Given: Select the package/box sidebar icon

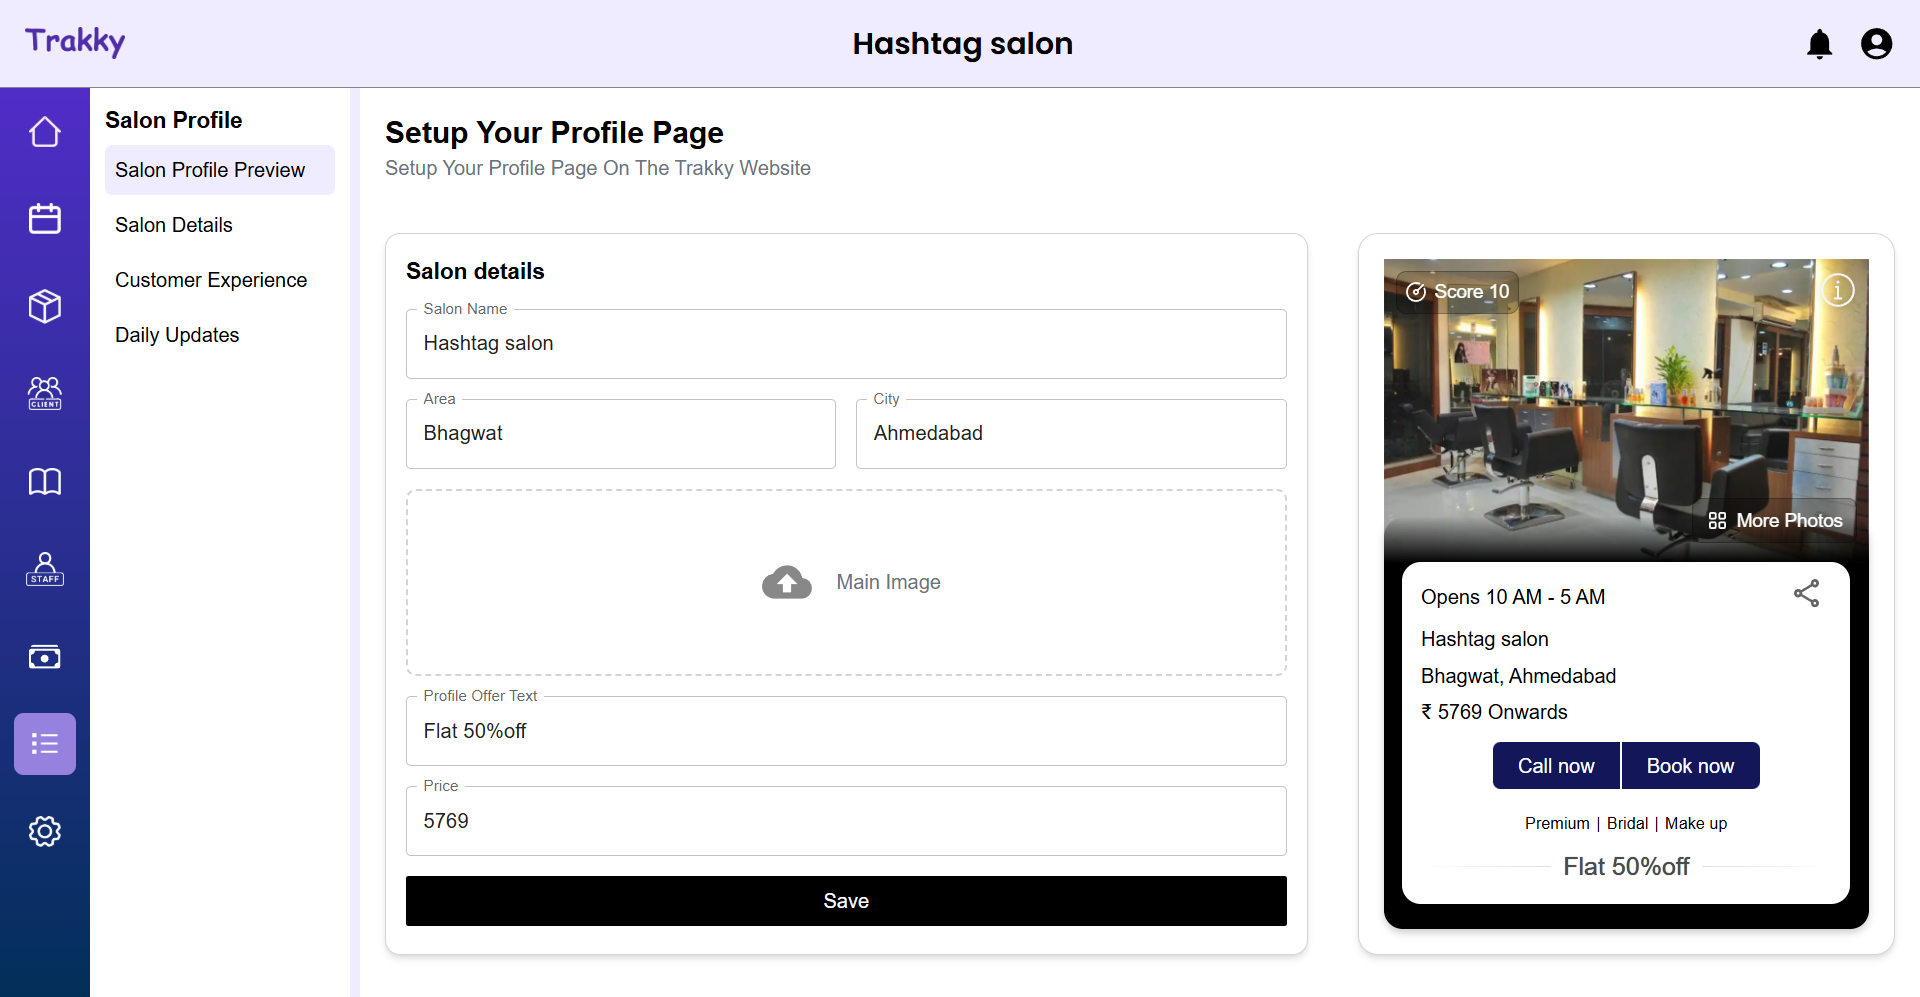Looking at the screenshot, I should (45, 306).
